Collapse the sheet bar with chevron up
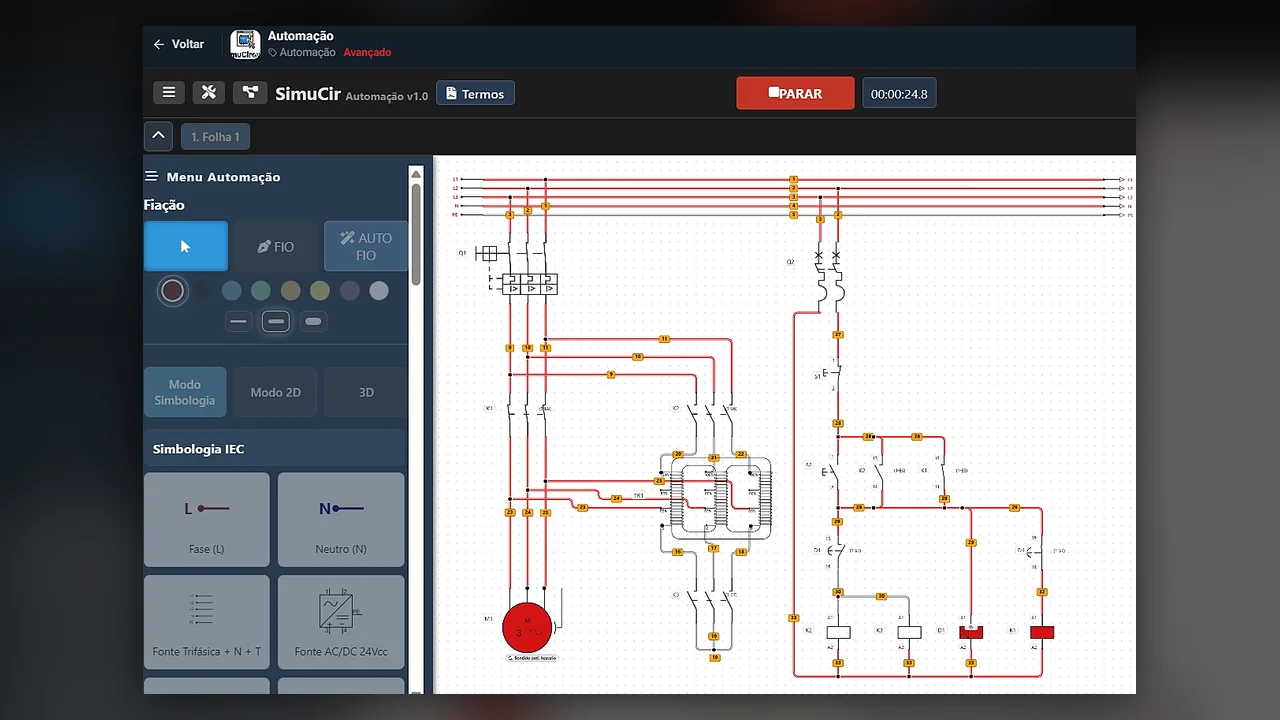1280x720 pixels. [158, 136]
